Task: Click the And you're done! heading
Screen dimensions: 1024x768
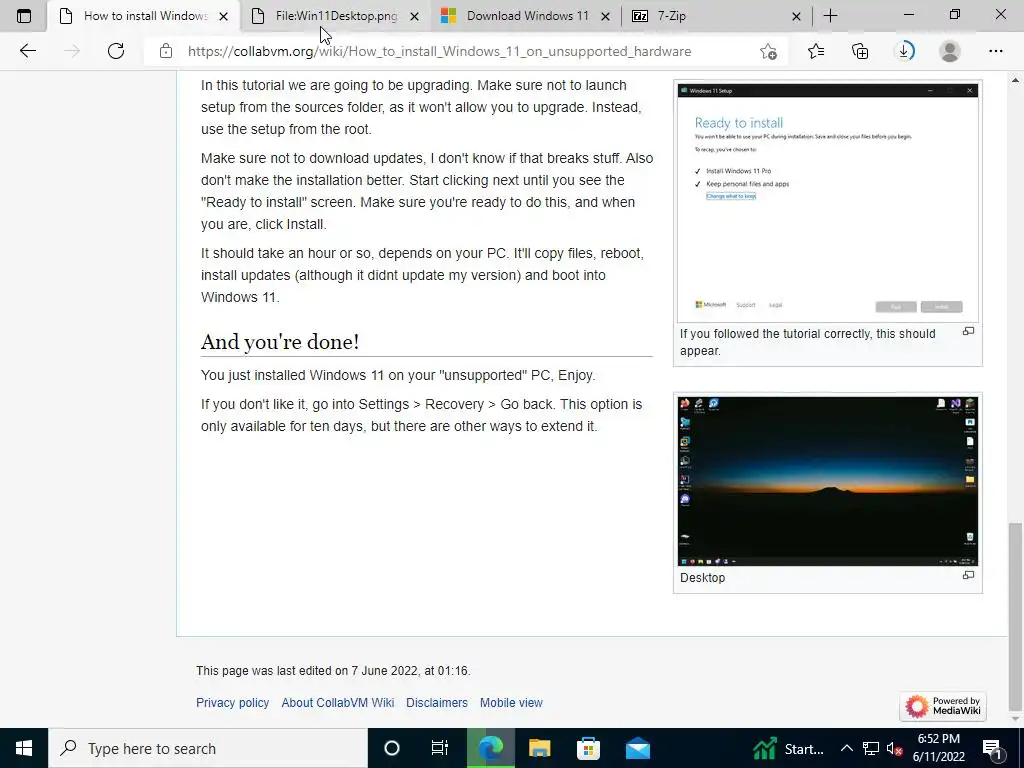Action: coord(280,342)
